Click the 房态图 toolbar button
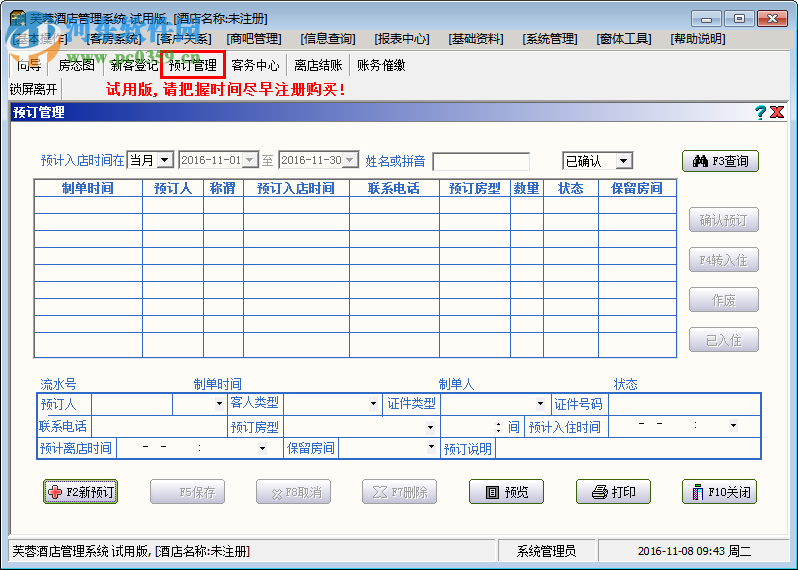 coord(76,65)
